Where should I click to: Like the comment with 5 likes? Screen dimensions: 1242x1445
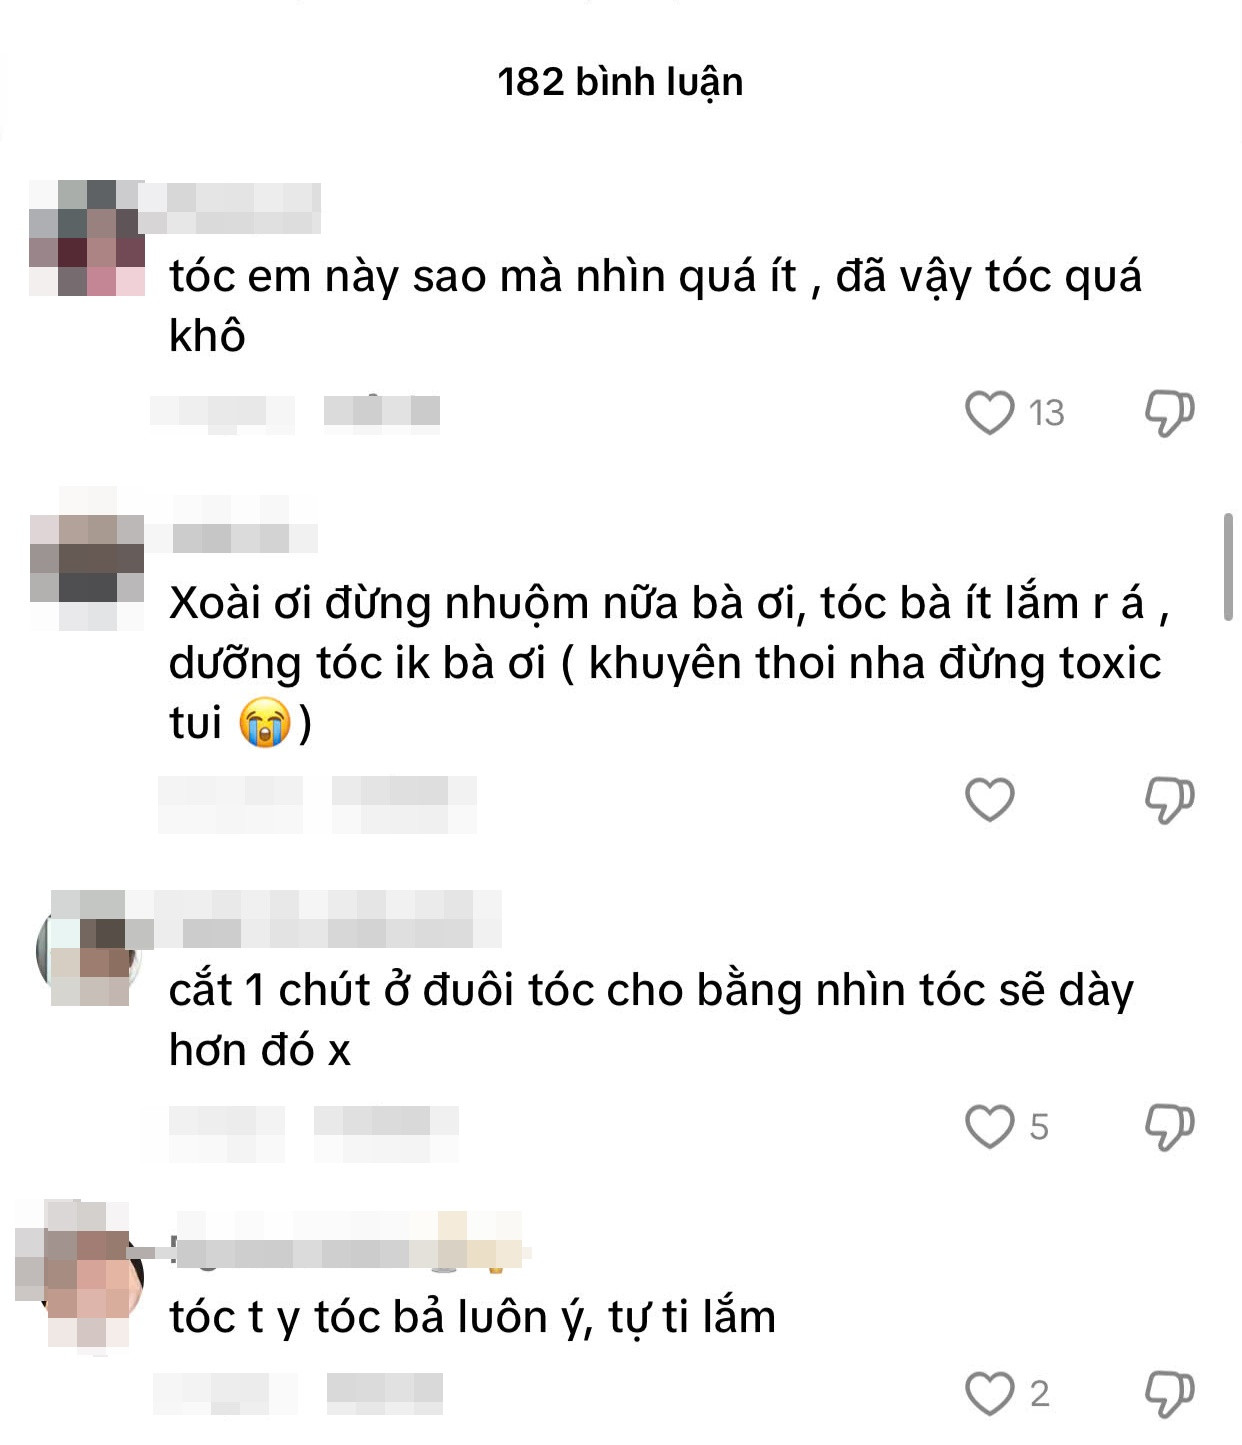pyautogui.click(x=989, y=1126)
